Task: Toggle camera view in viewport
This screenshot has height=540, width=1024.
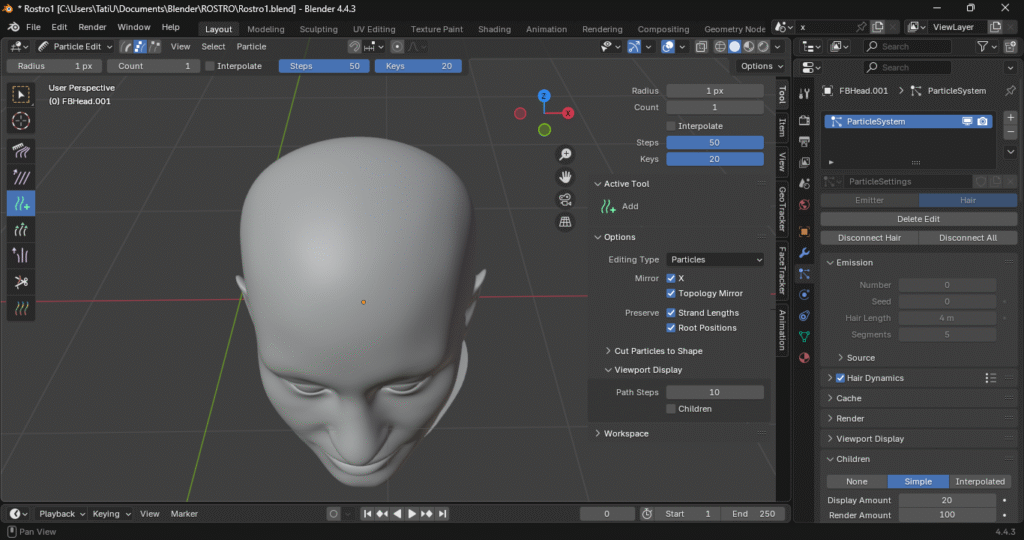Action: 565,199
